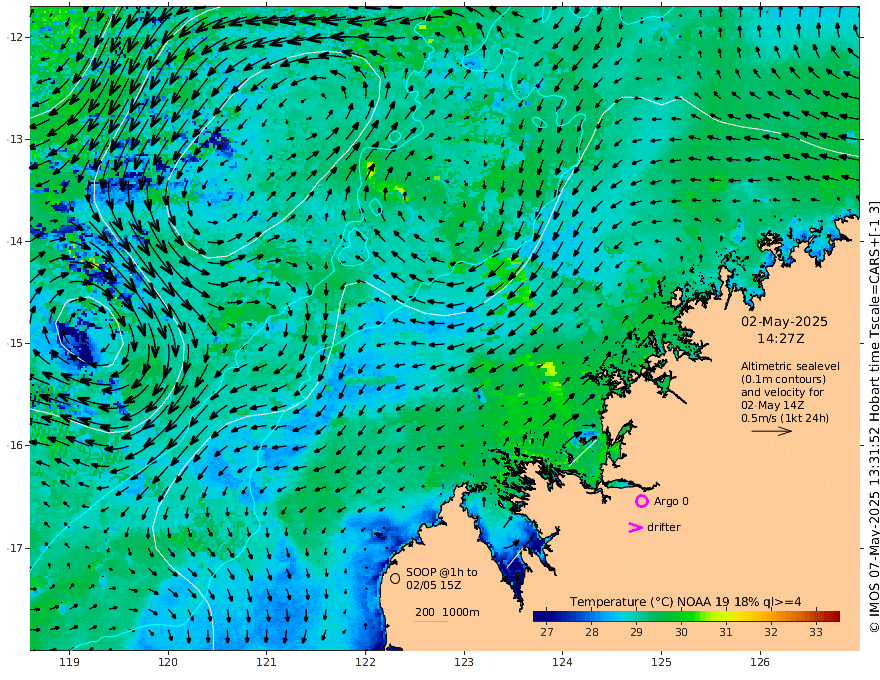The width and height of the screenshot is (880, 680).
Task: Click the 'drifter' legend label
Action: 663,527
